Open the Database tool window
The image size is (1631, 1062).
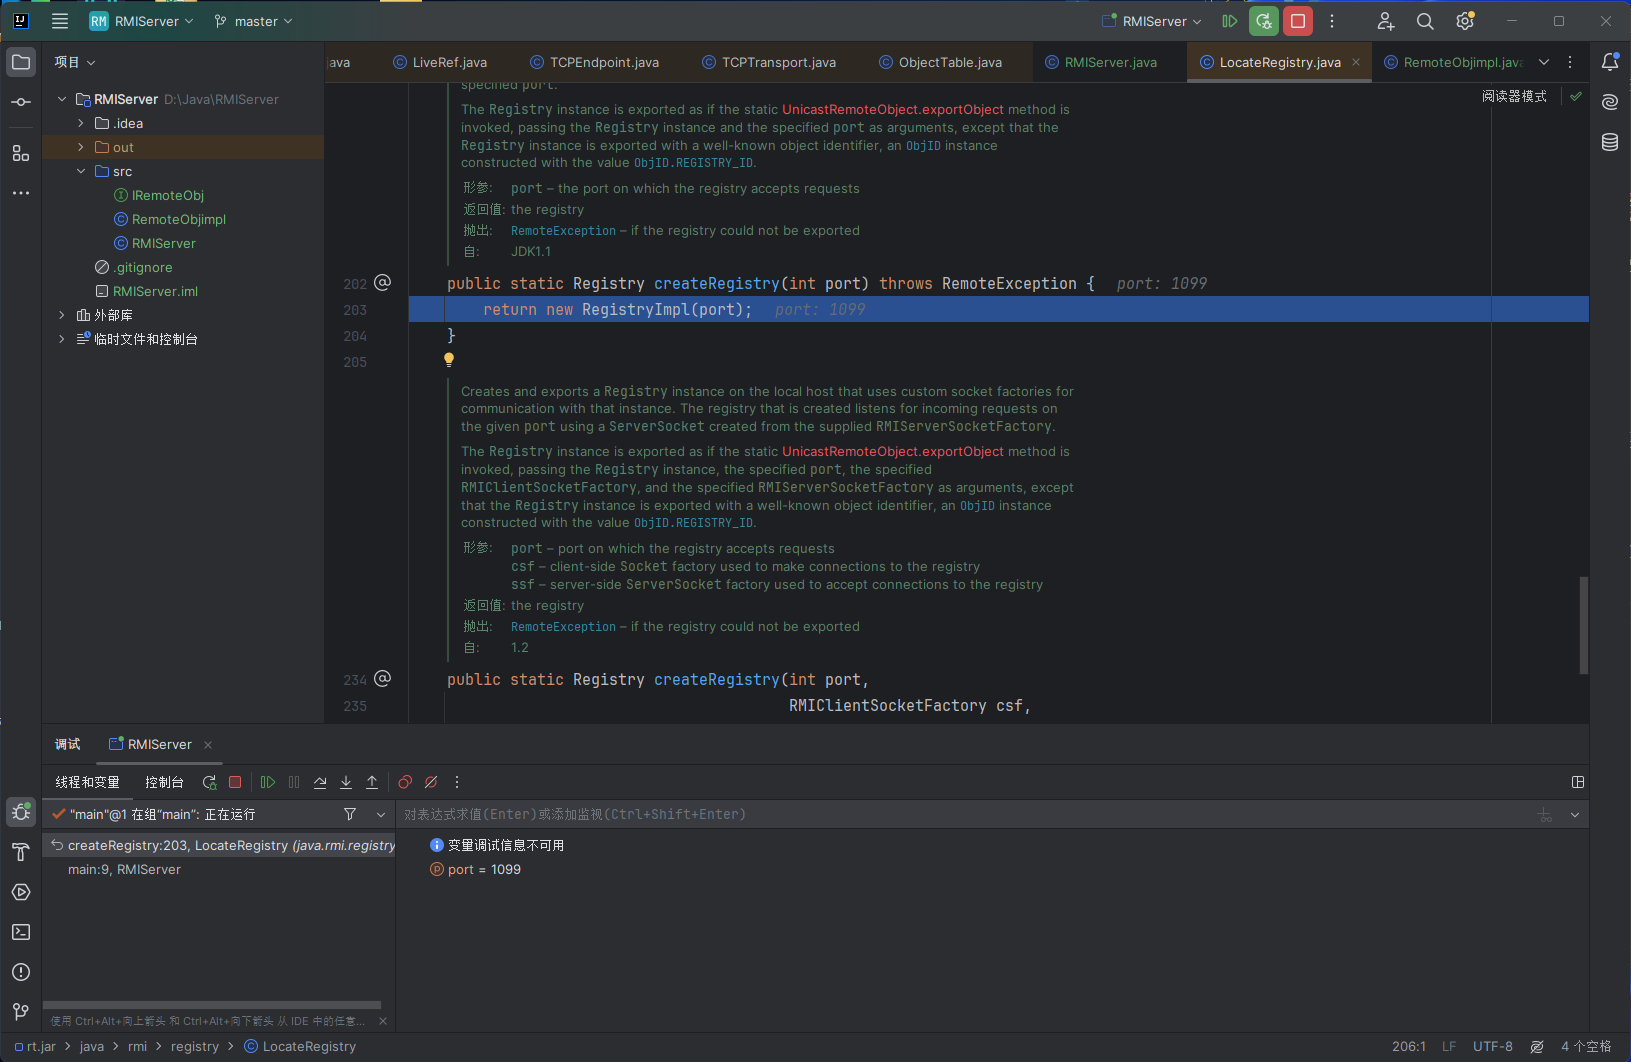[x=1610, y=142]
